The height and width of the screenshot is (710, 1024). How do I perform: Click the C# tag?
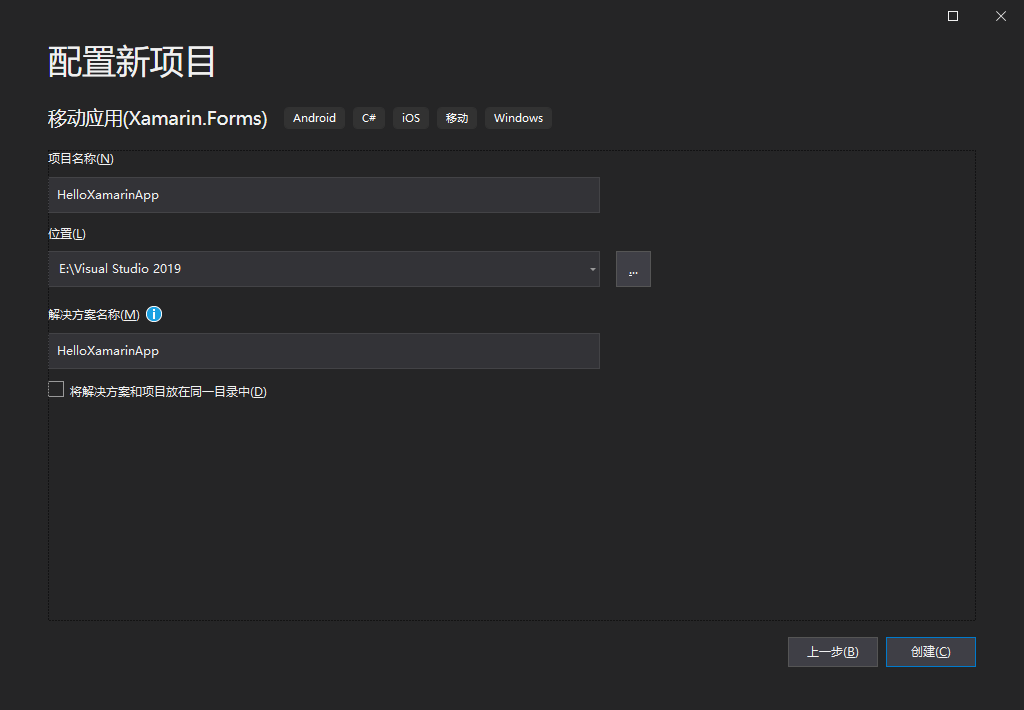[369, 118]
